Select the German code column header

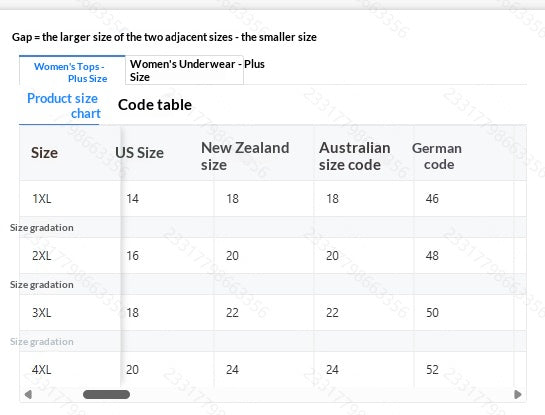click(x=437, y=156)
